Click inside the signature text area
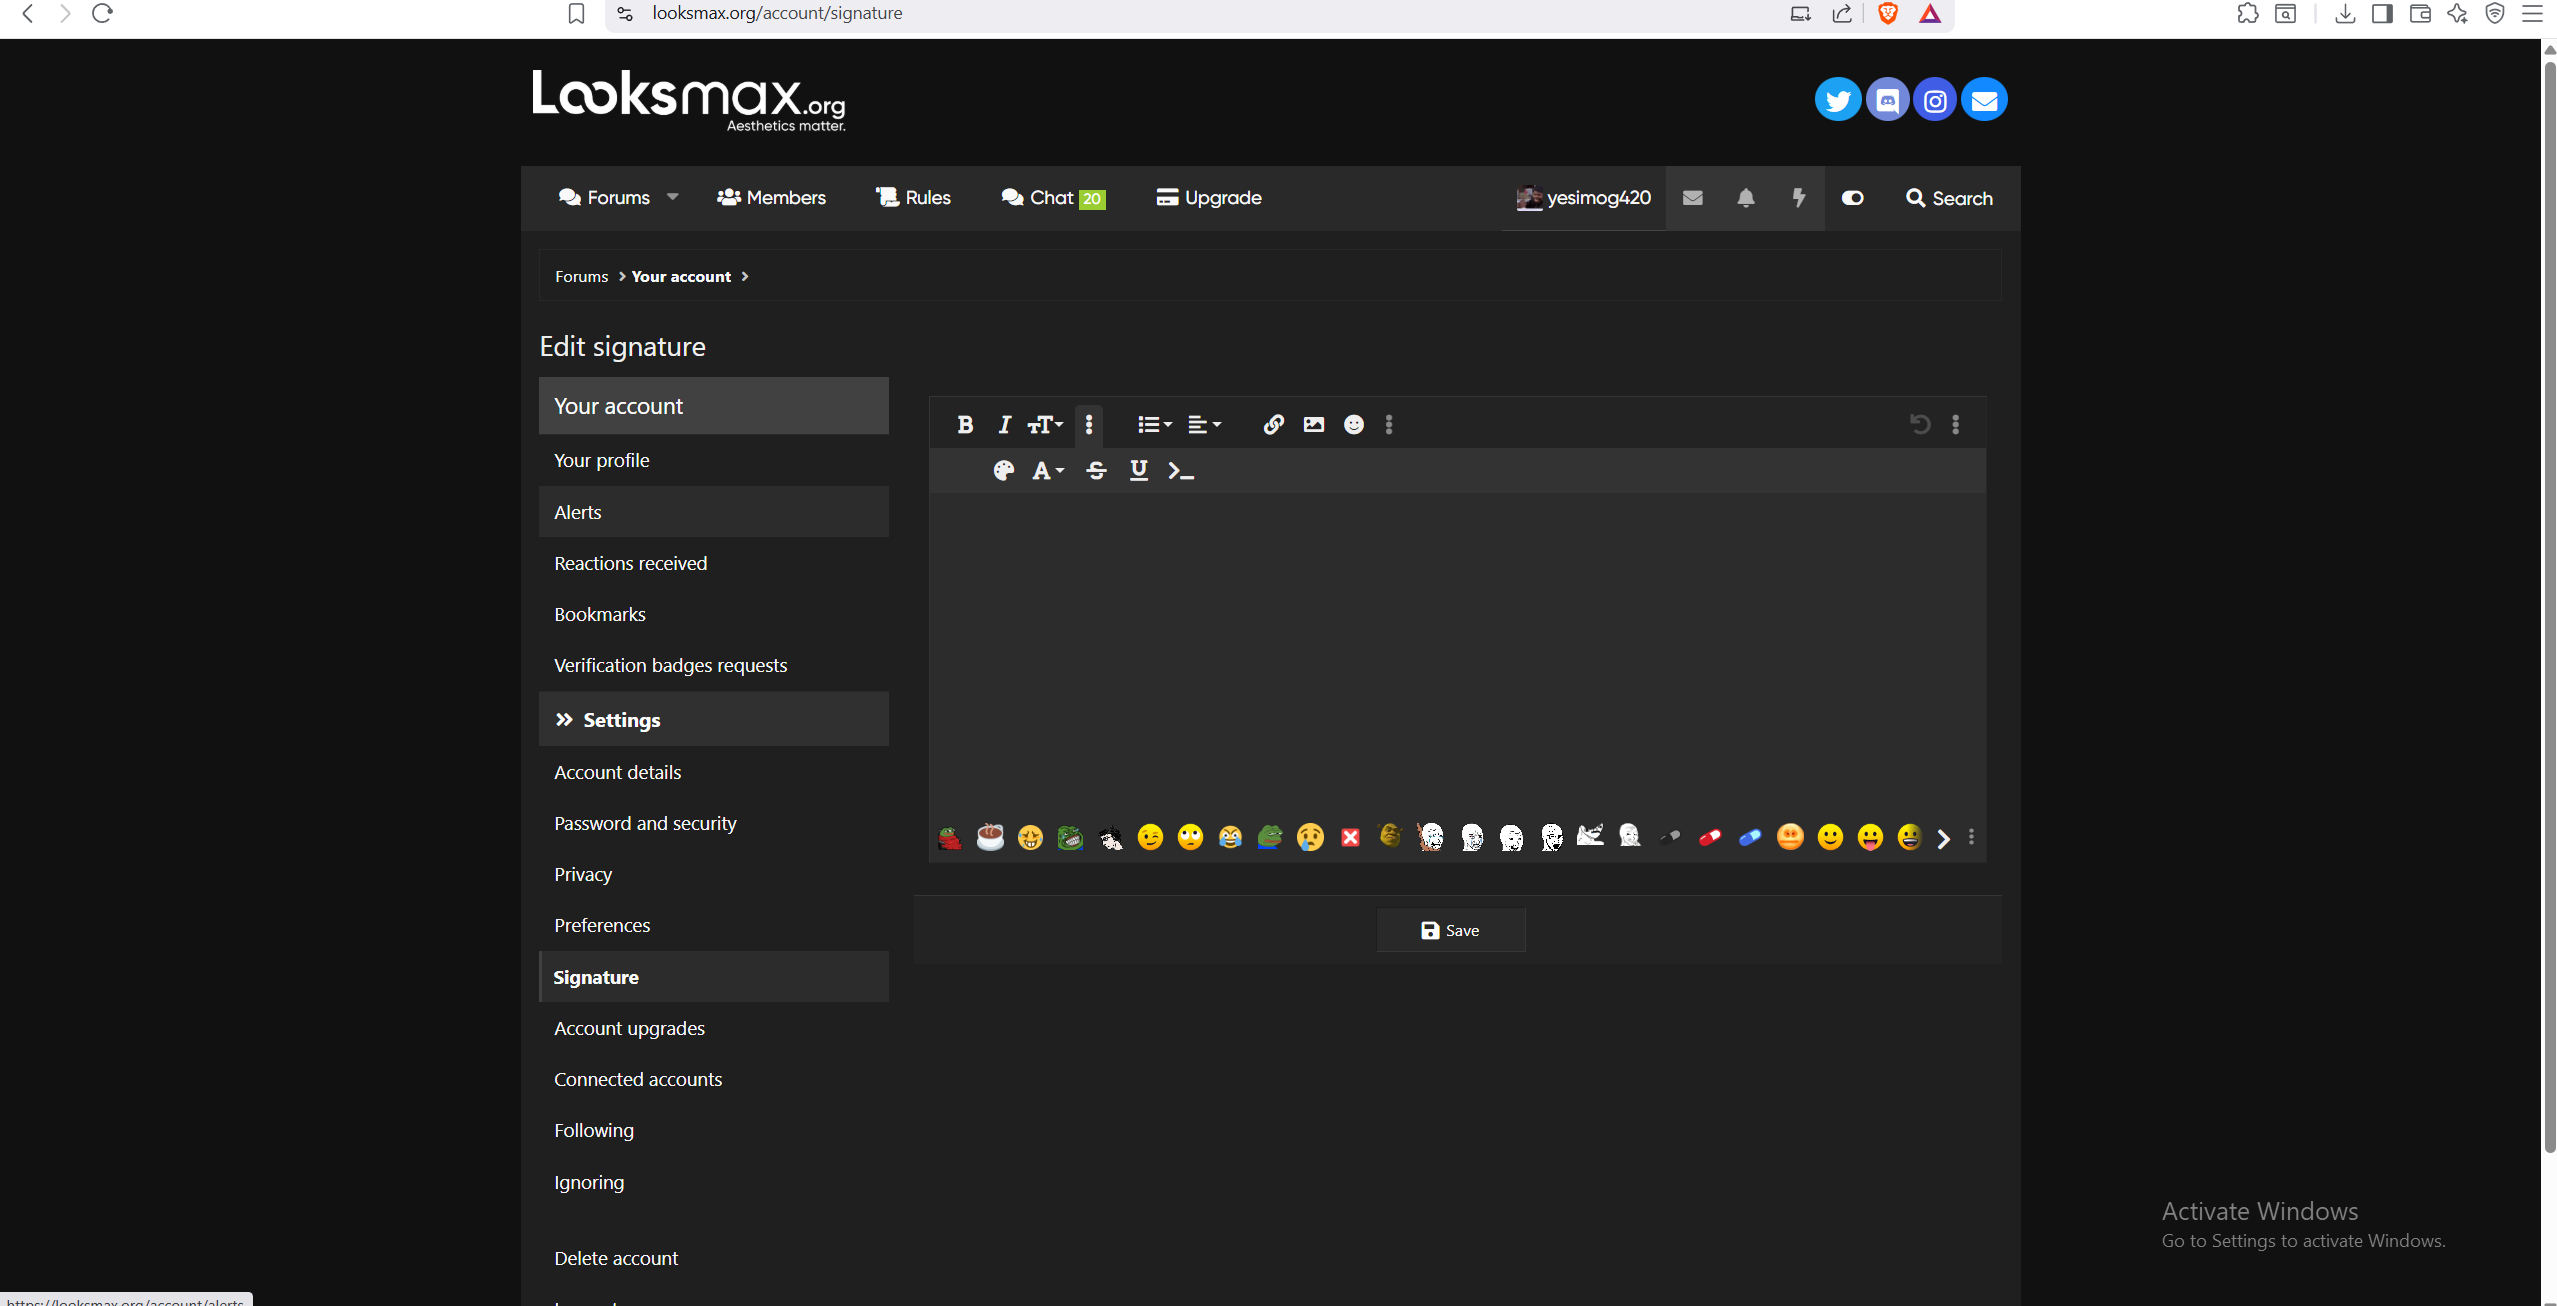Image resolution: width=2557 pixels, height=1306 pixels. point(1456,650)
